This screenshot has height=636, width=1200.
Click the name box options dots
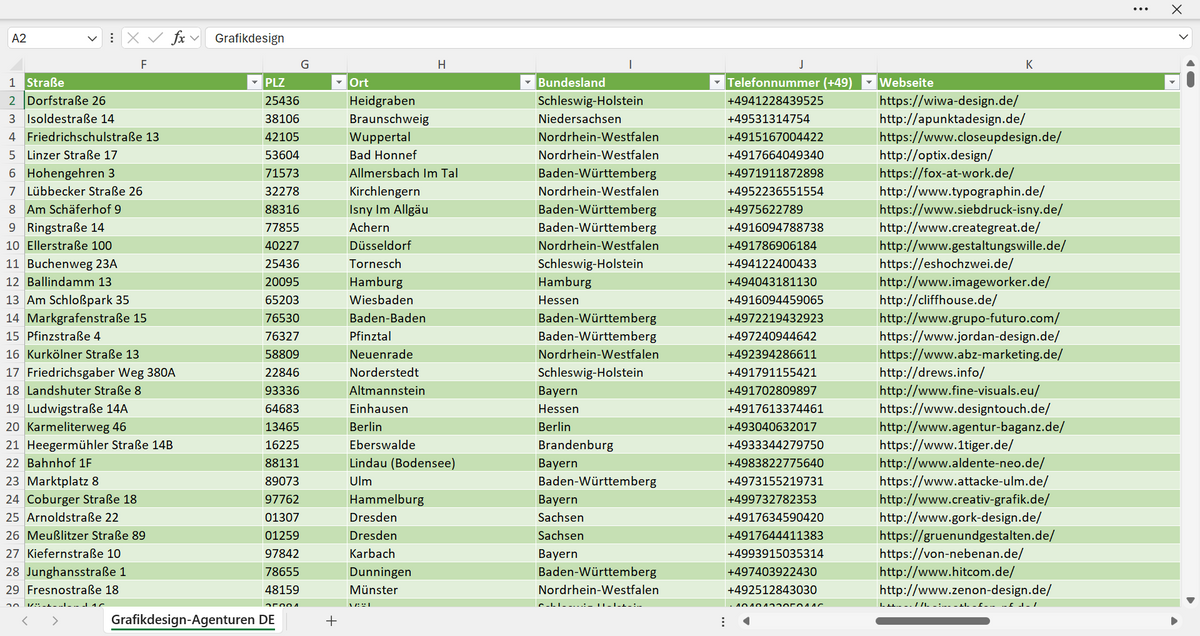111,38
